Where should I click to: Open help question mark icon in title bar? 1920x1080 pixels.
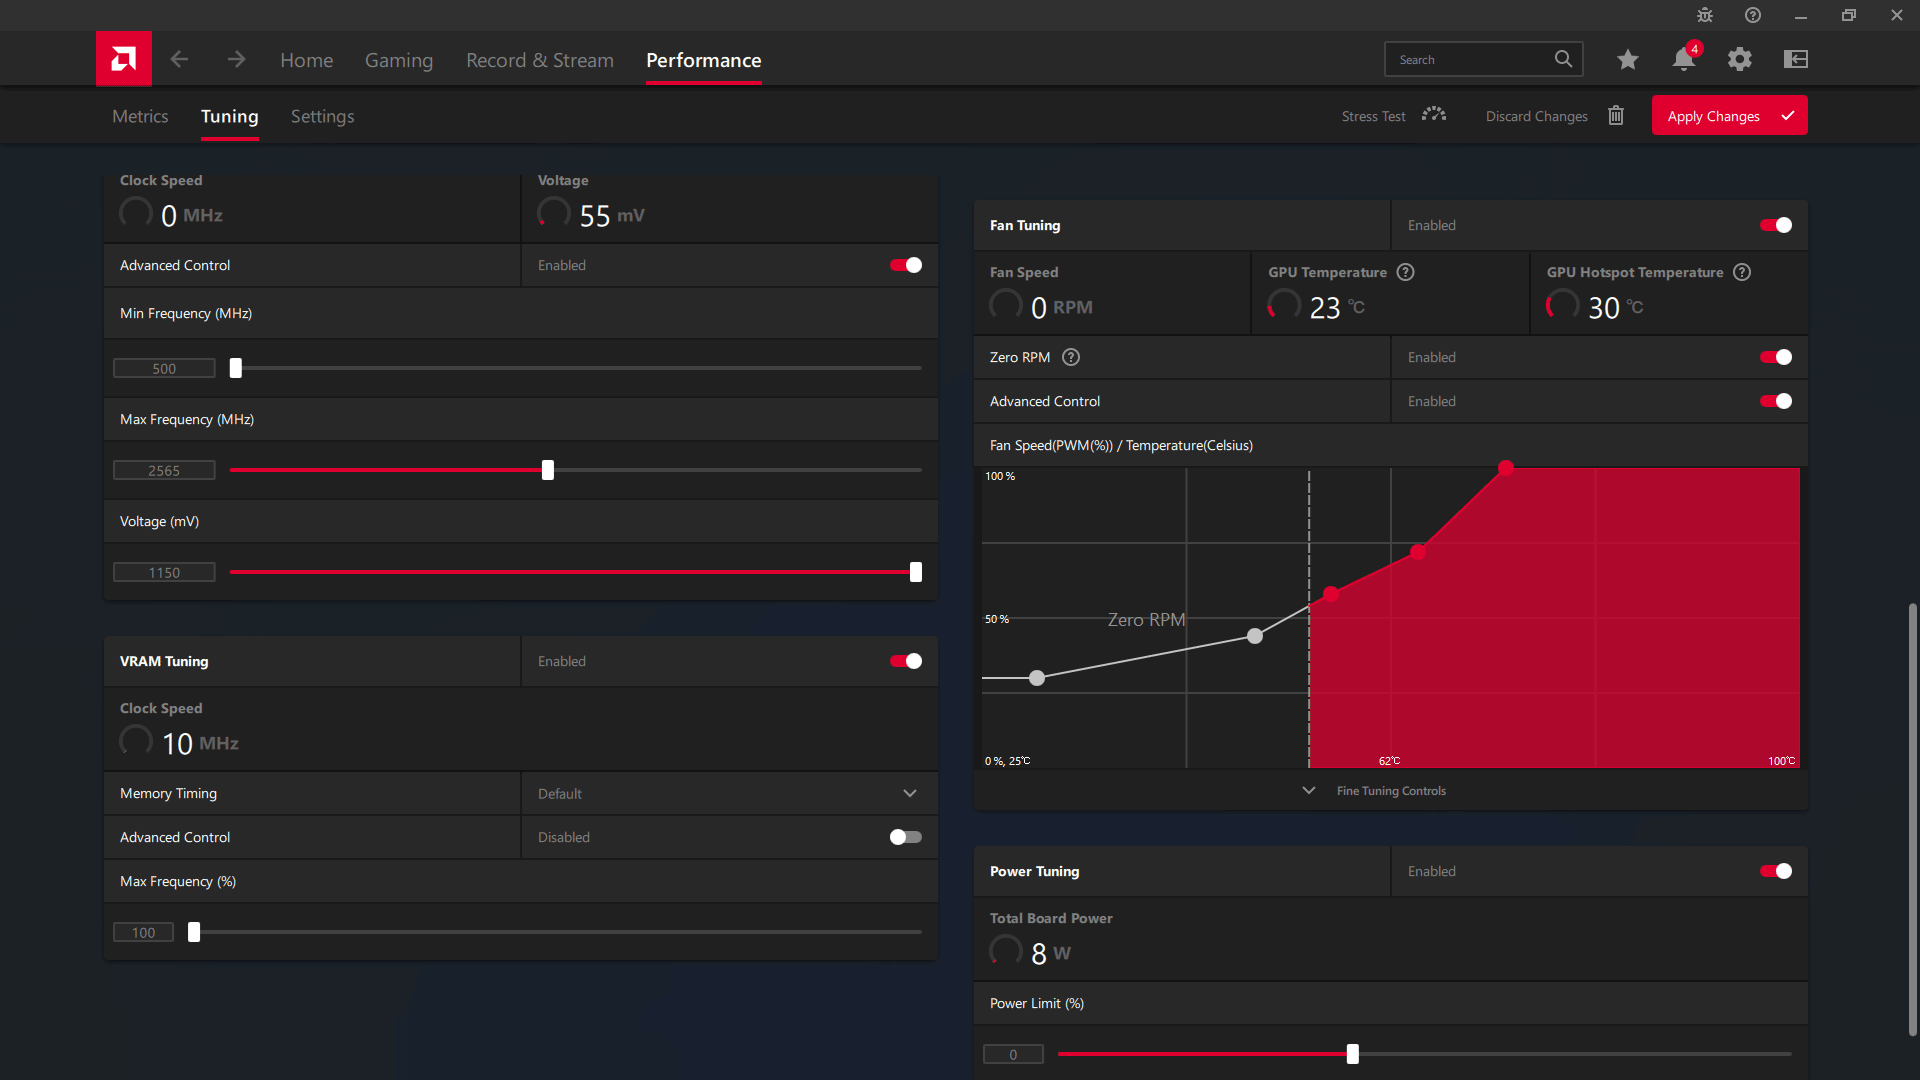1753,15
